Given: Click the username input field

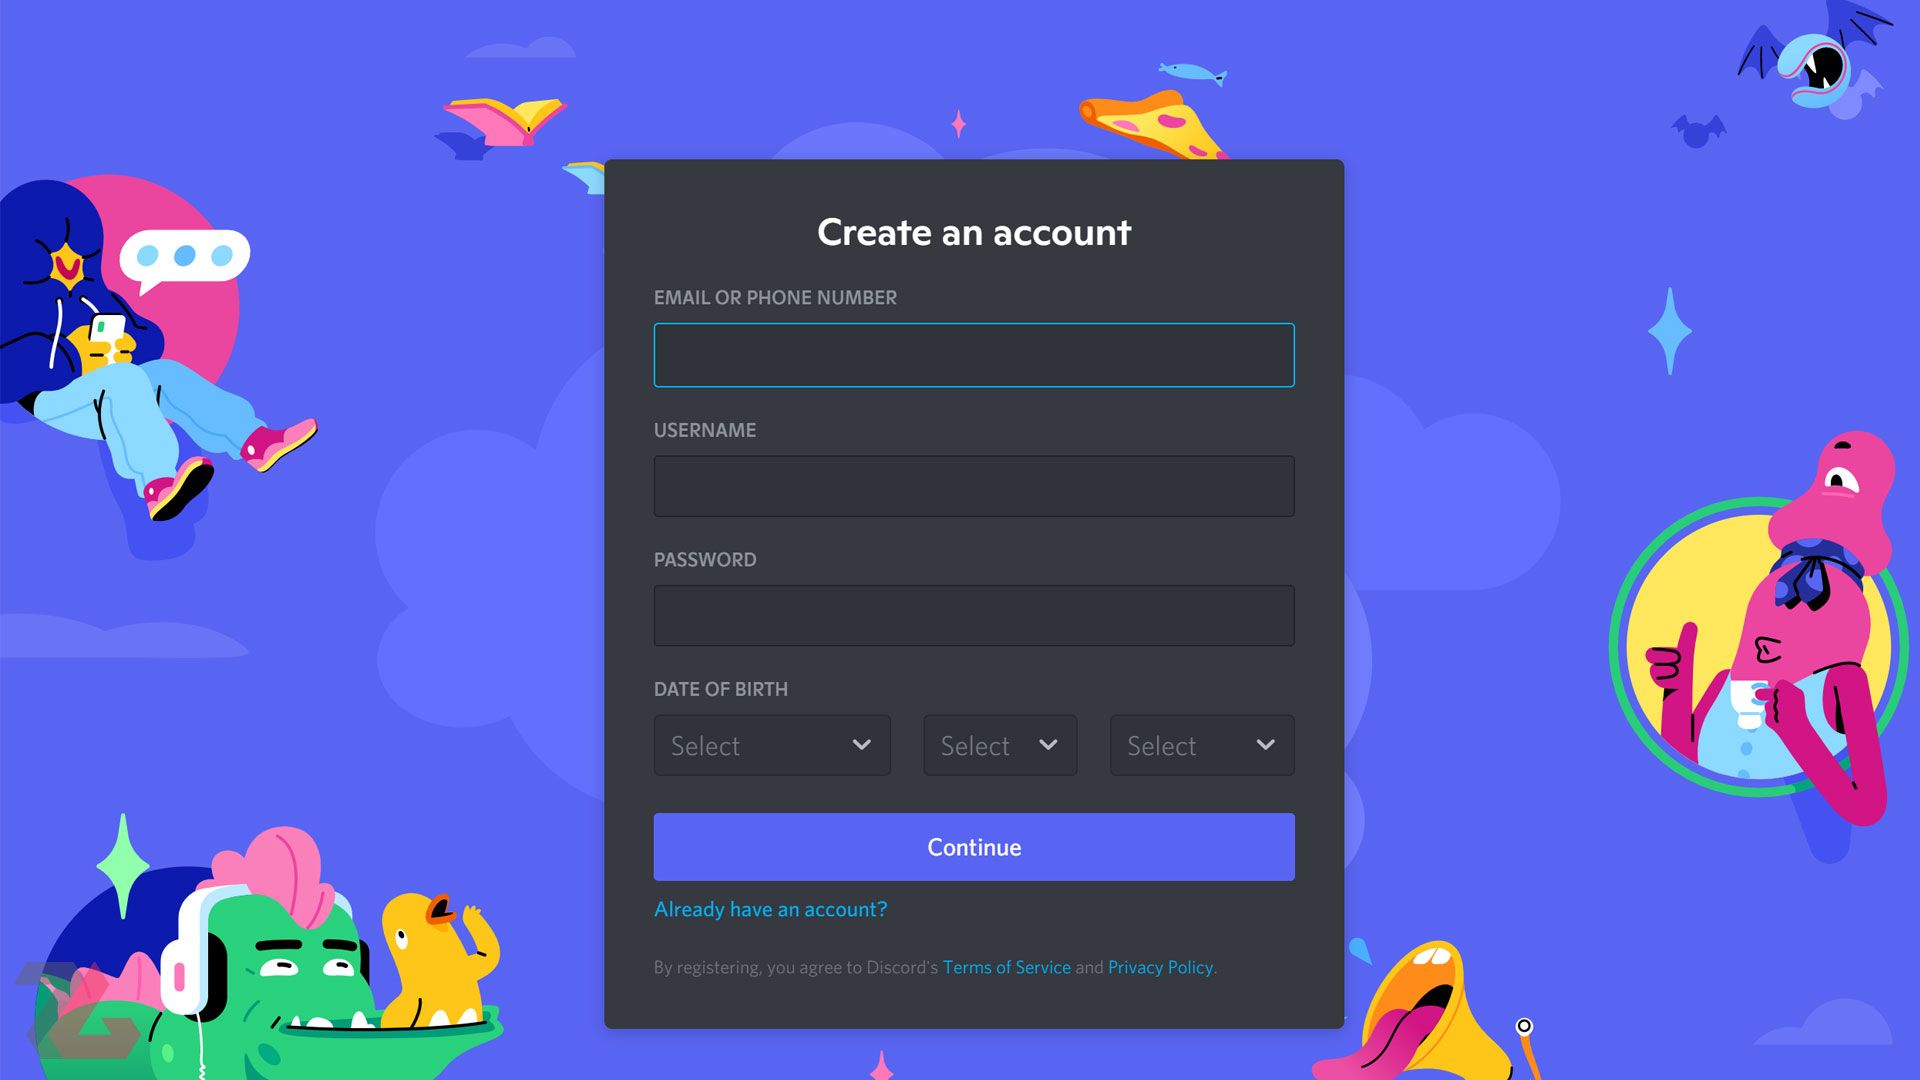Looking at the screenshot, I should (x=973, y=485).
